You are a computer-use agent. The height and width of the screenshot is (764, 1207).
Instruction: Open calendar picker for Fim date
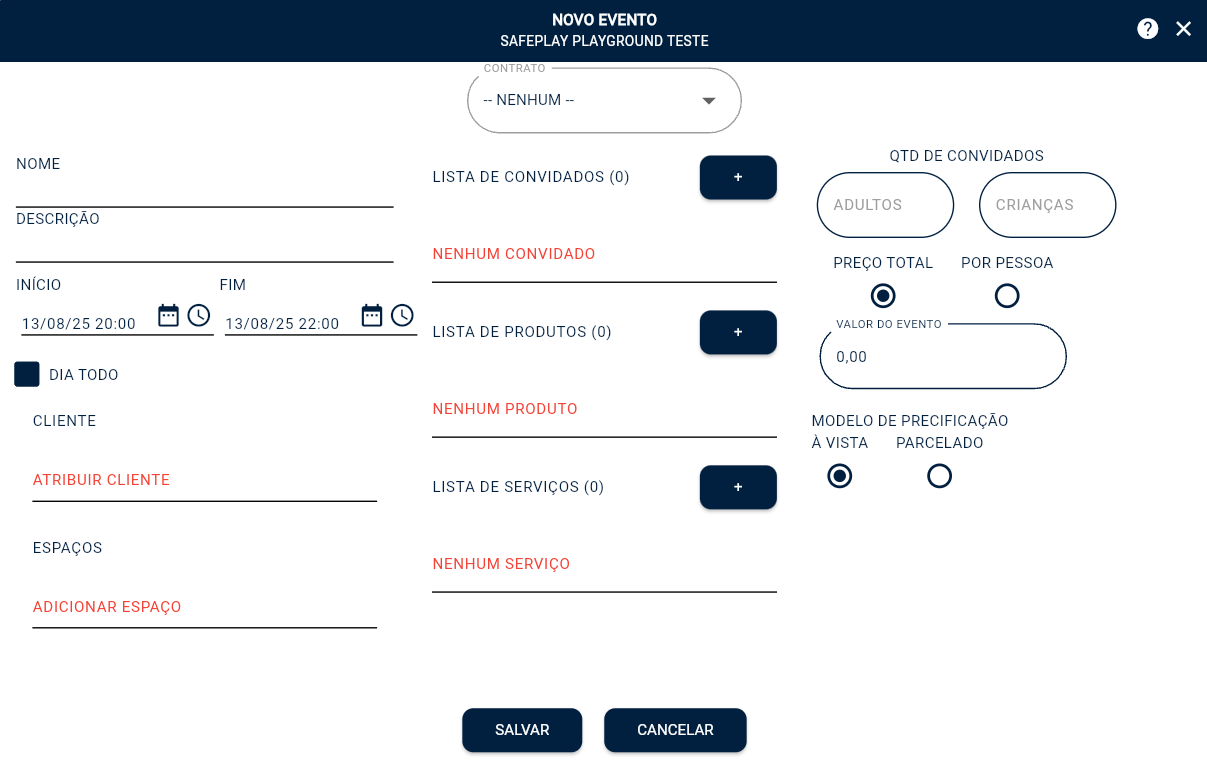pos(372,316)
